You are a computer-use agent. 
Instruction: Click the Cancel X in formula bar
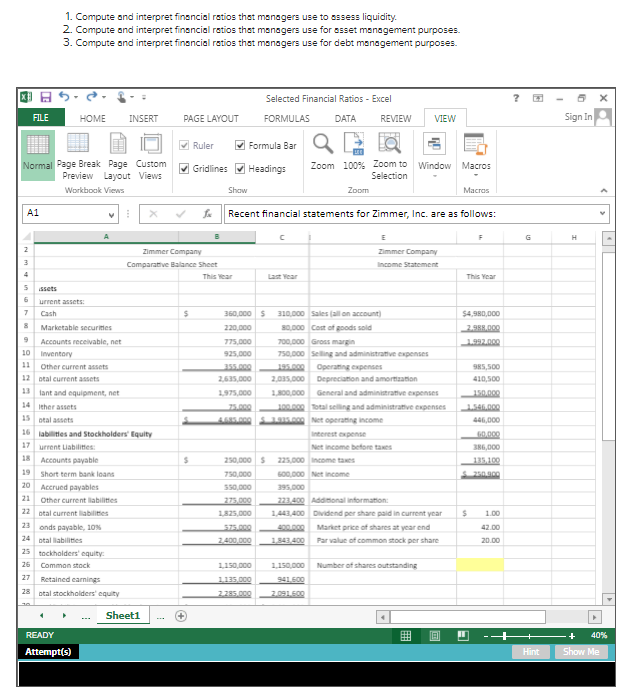153,214
